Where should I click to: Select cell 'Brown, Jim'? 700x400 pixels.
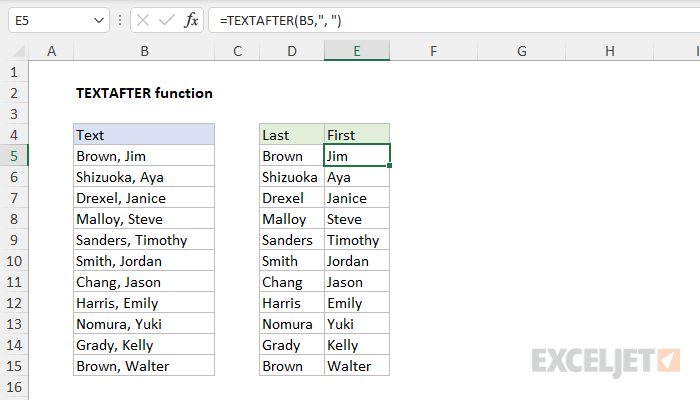click(144, 156)
